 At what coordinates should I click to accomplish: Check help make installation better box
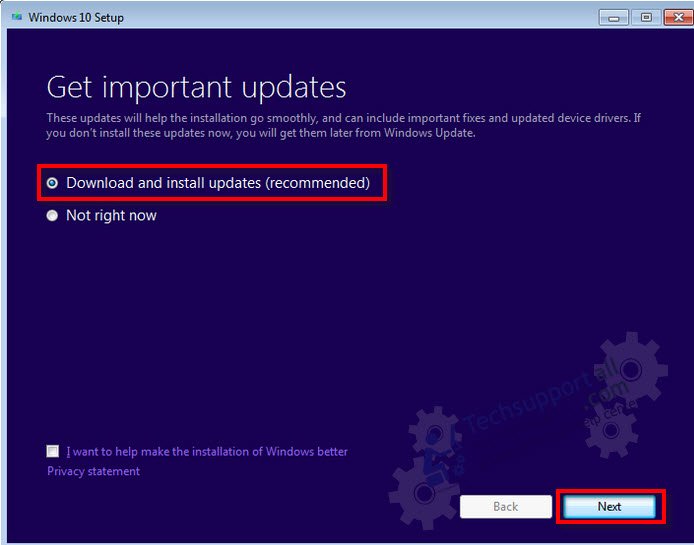click(53, 451)
